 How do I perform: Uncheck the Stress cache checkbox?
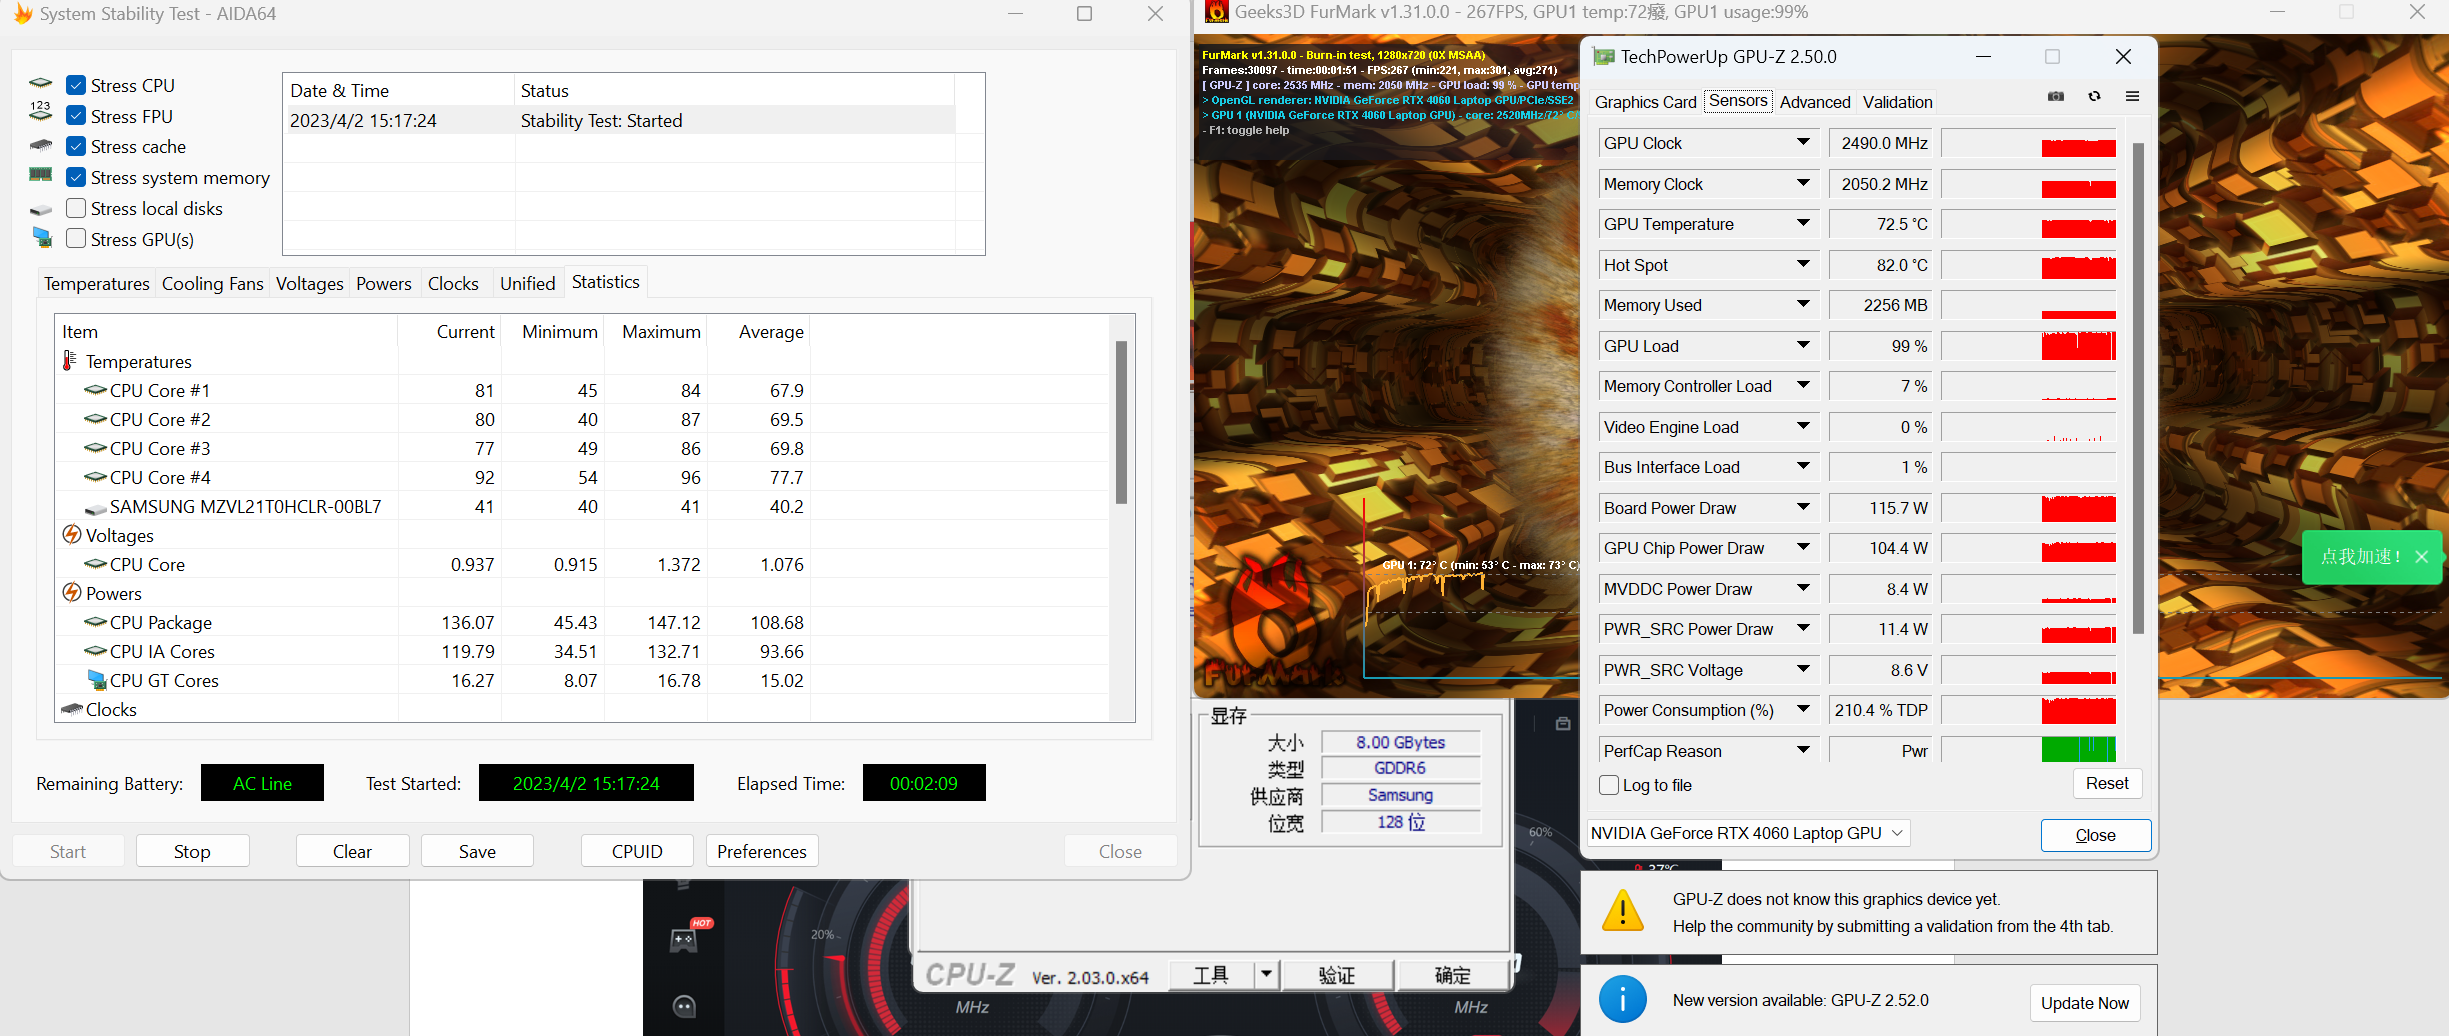pos(75,146)
